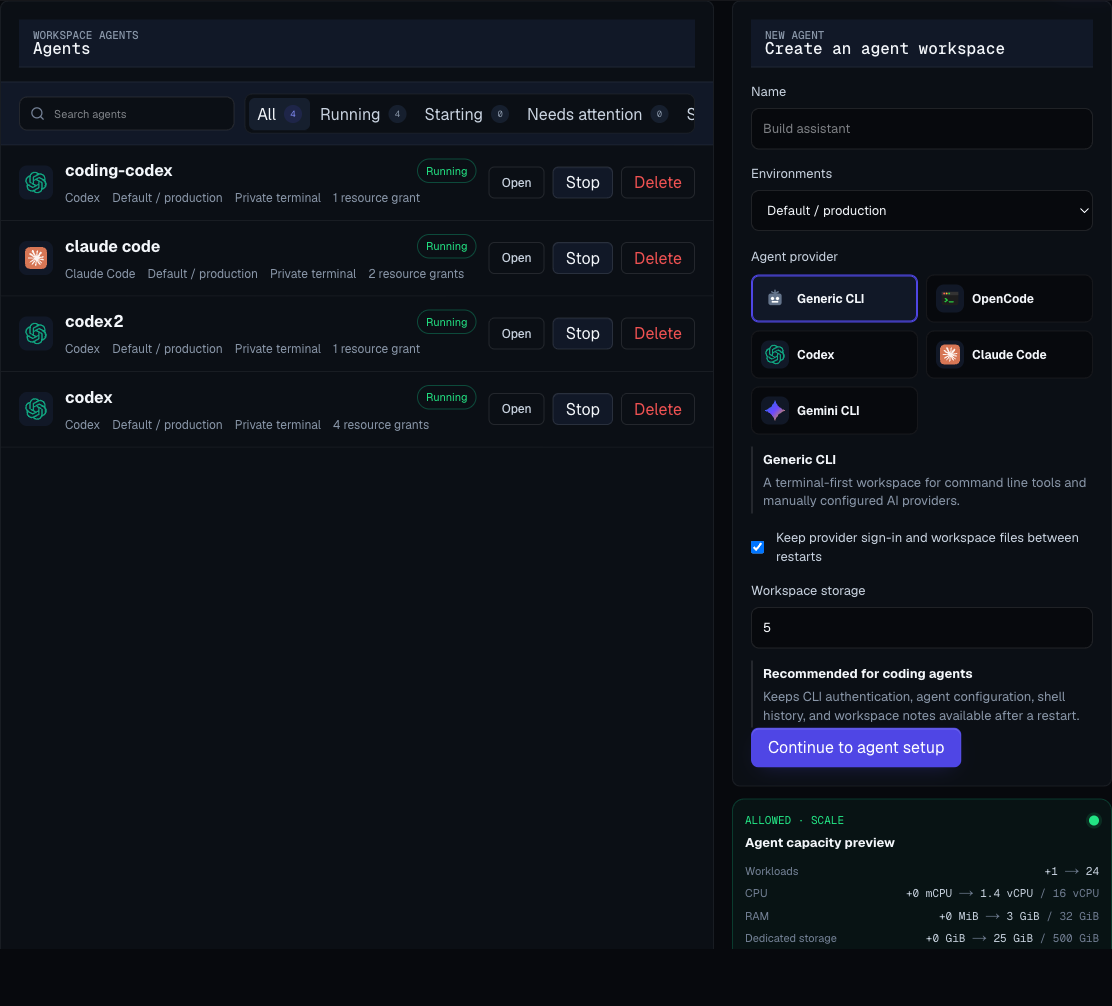Viewport: 1112px width, 1006px height.
Task: Show All agents tab
Action: [x=279, y=114]
